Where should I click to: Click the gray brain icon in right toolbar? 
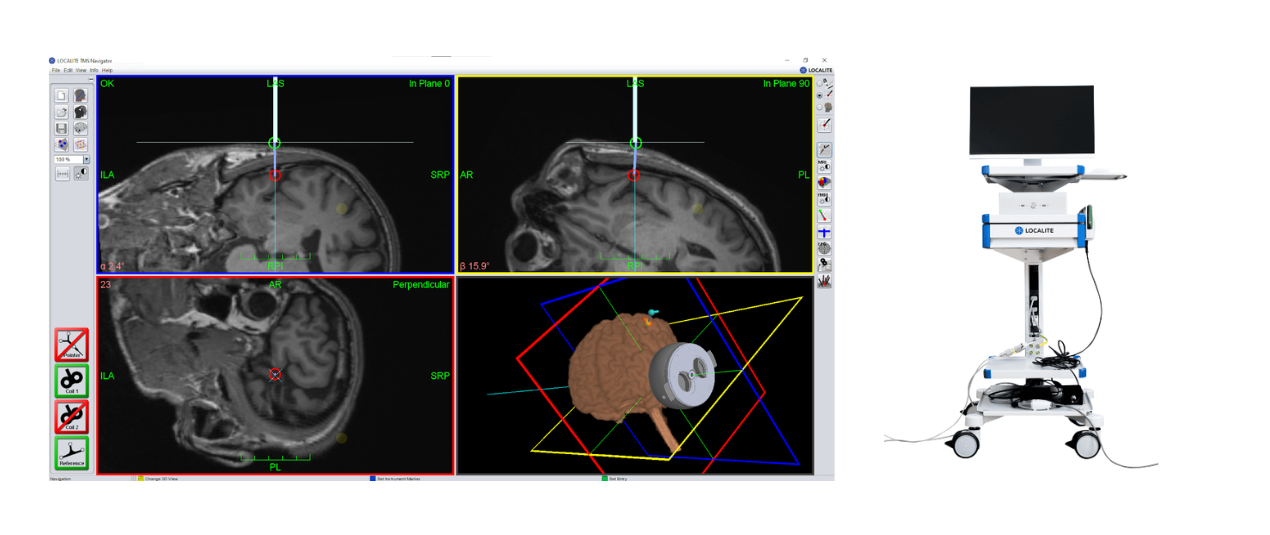[x=825, y=248]
